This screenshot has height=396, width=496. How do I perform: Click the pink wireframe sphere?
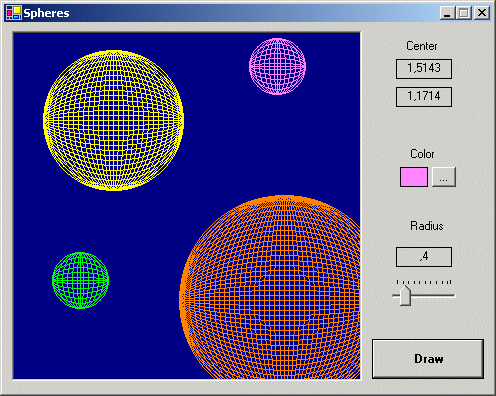(x=277, y=66)
